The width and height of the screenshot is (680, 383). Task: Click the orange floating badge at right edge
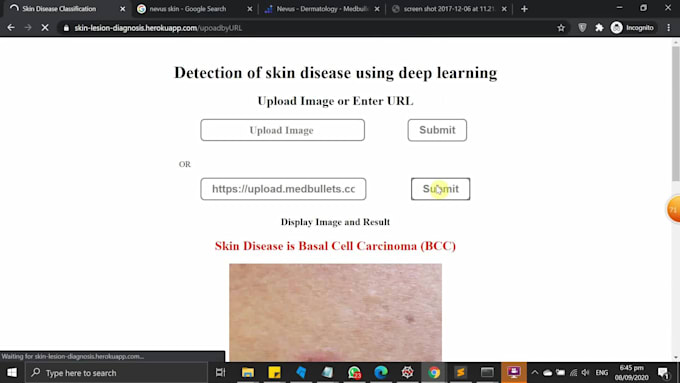coord(673,210)
